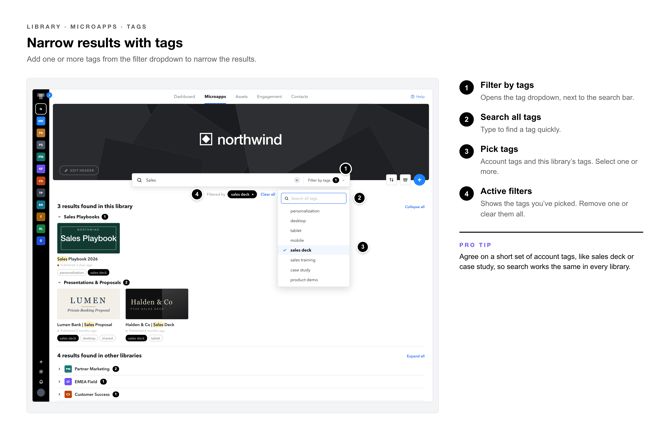Collapse the Sales Playbooks section
The image size is (670, 430).
pyautogui.click(x=59, y=217)
